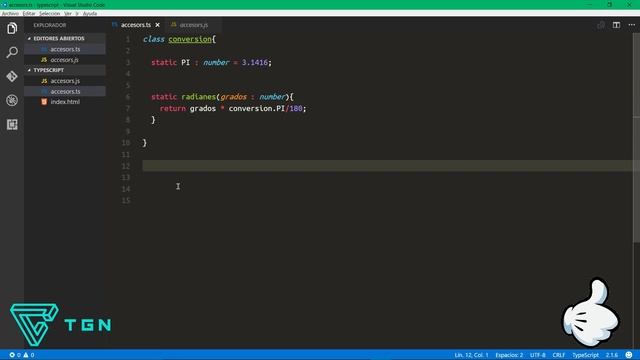Open accesors.js in the TYPESCRIPT folder
The width and height of the screenshot is (640, 360).
(65, 81)
